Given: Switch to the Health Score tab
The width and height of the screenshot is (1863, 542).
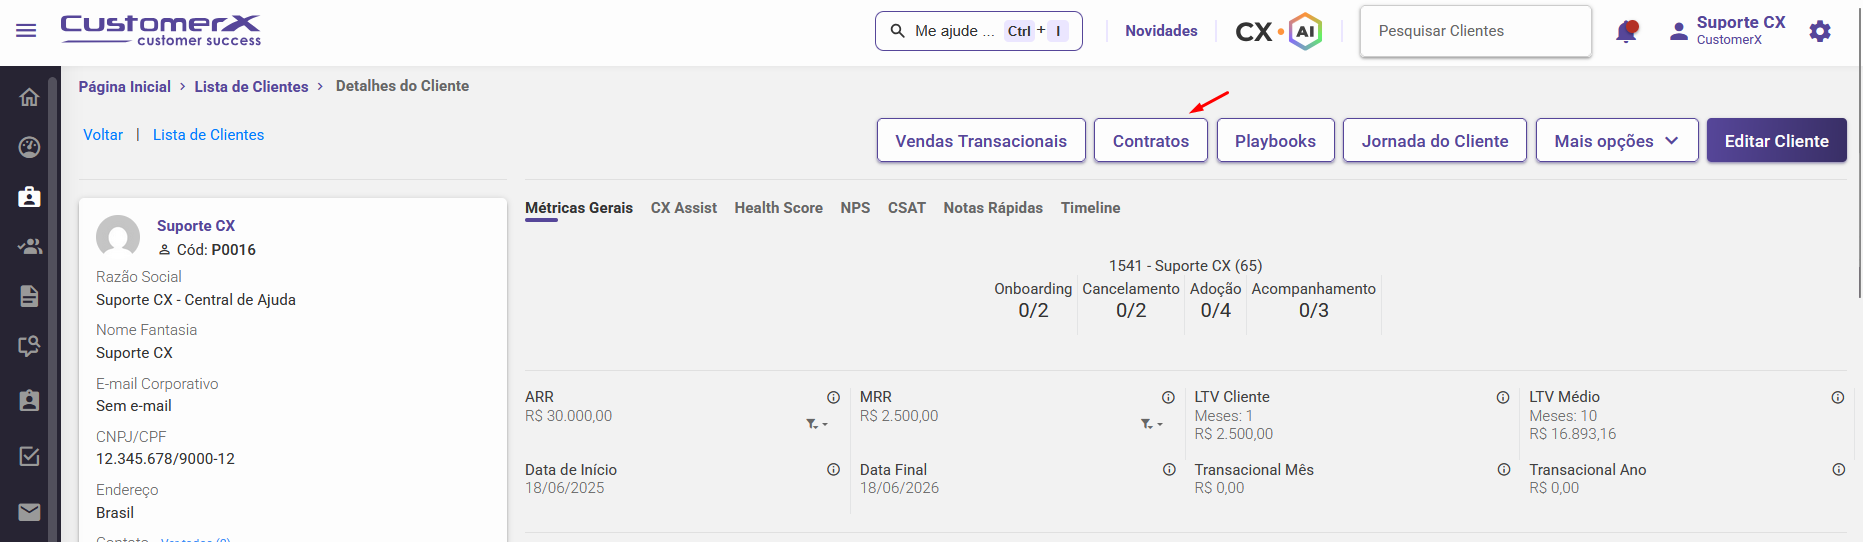Looking at the screenshot, I should pyautogui.click(x=778, y=208).
